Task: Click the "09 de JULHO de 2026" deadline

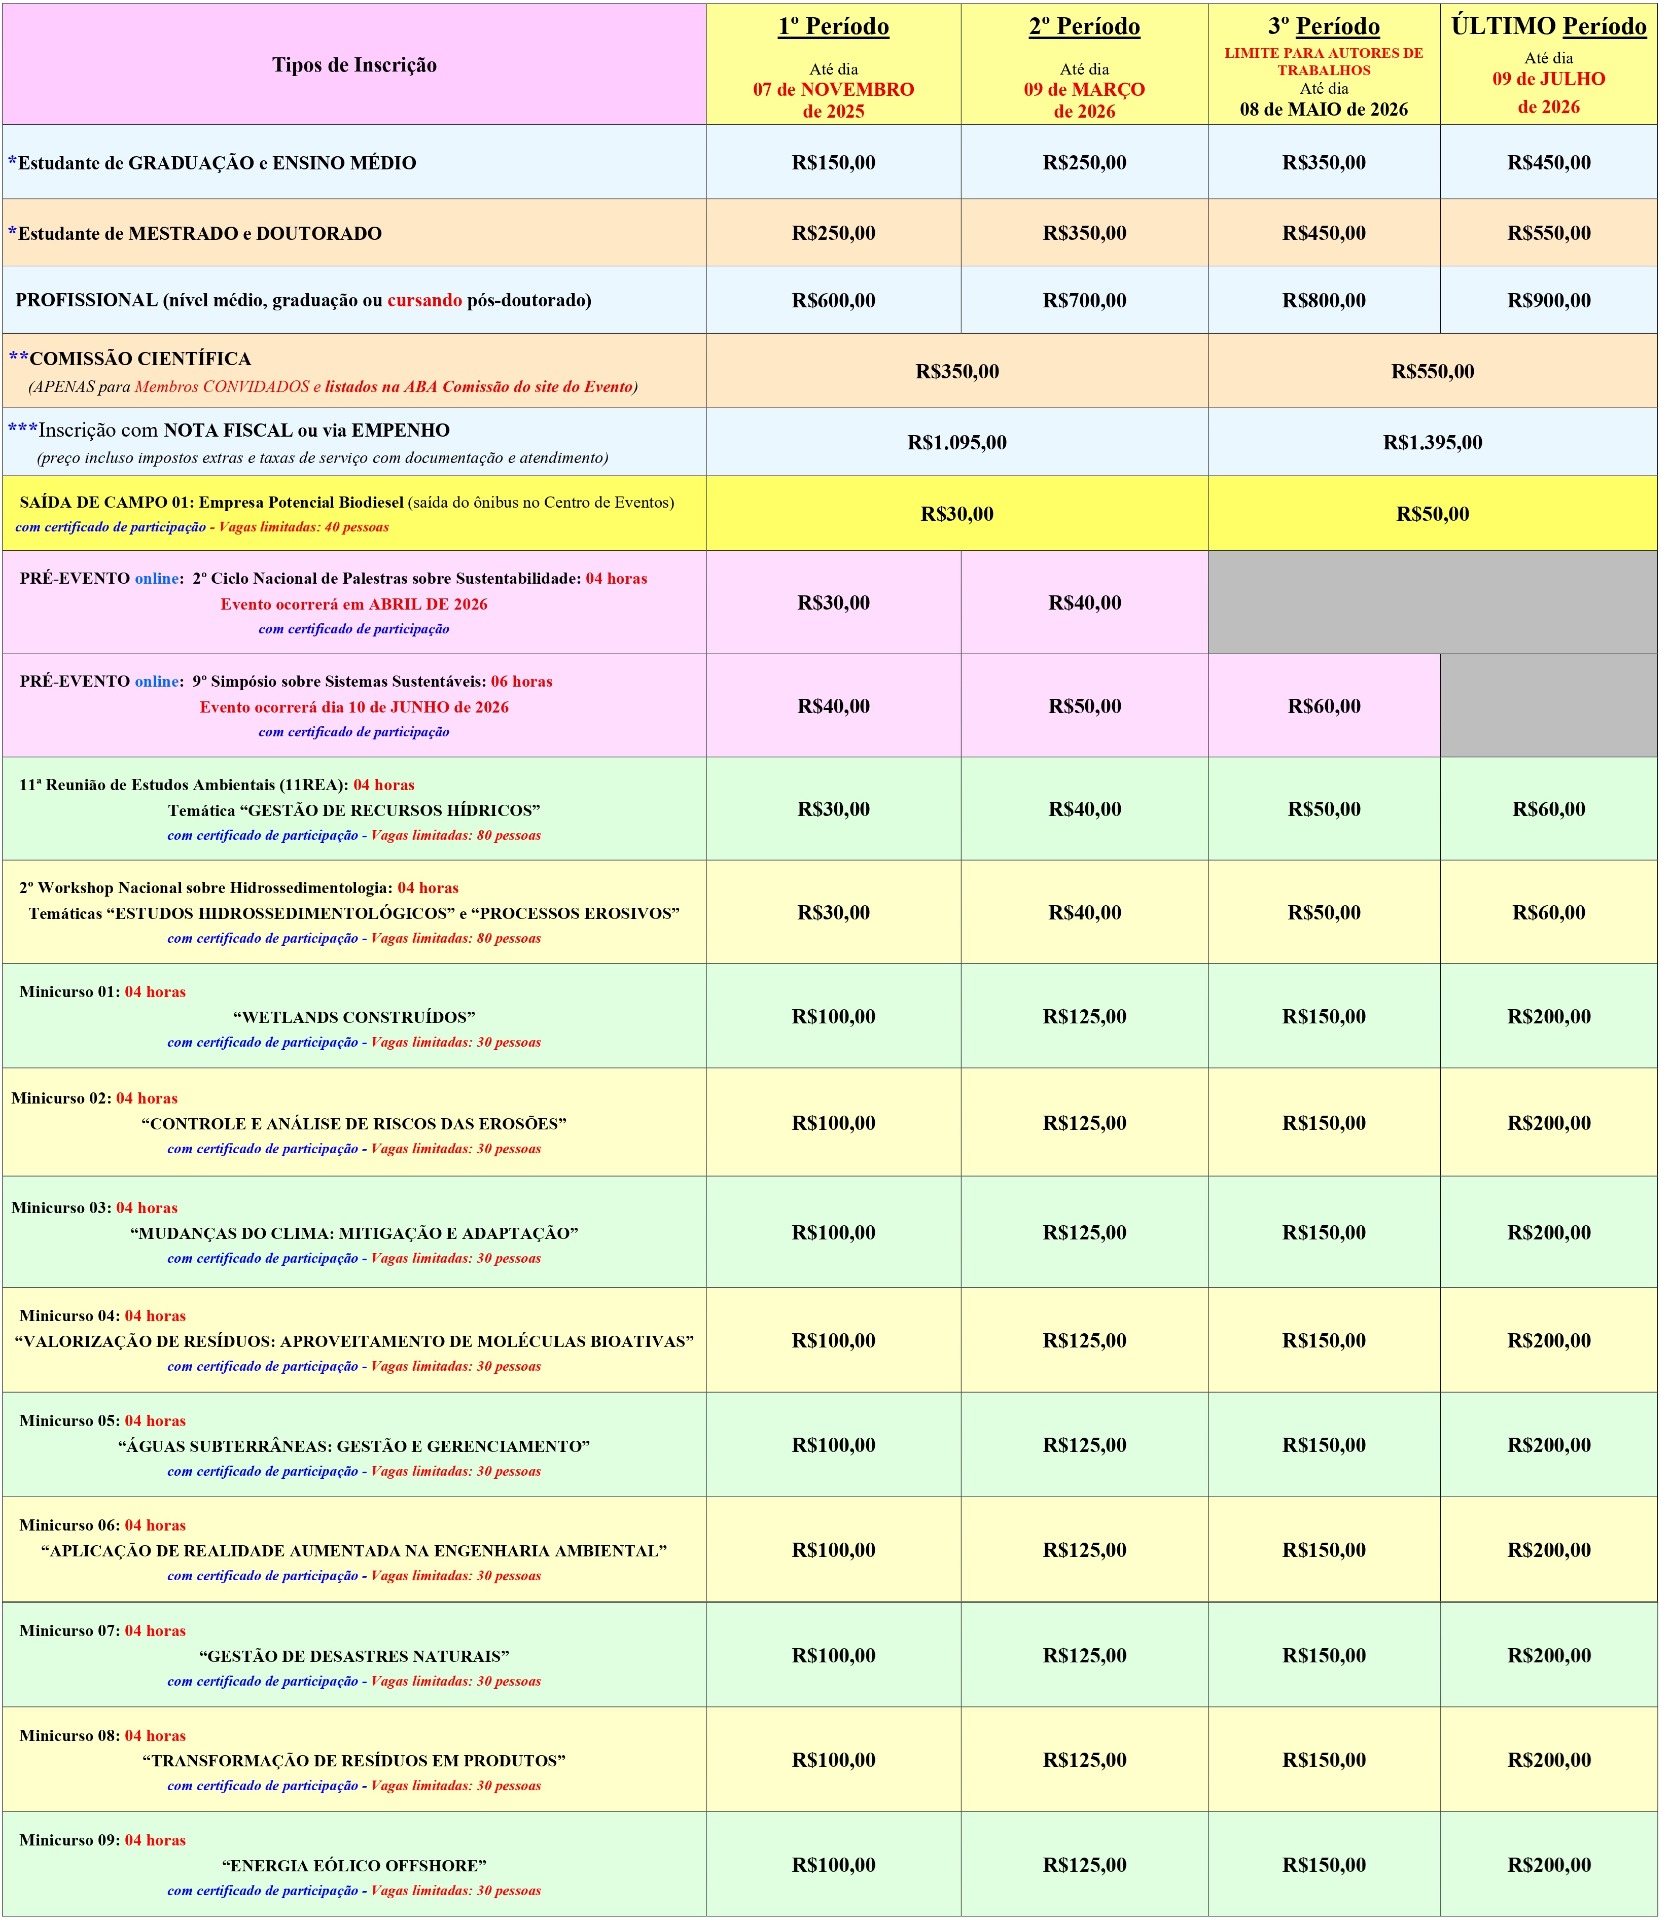Action: click(x=1548, y=93)
